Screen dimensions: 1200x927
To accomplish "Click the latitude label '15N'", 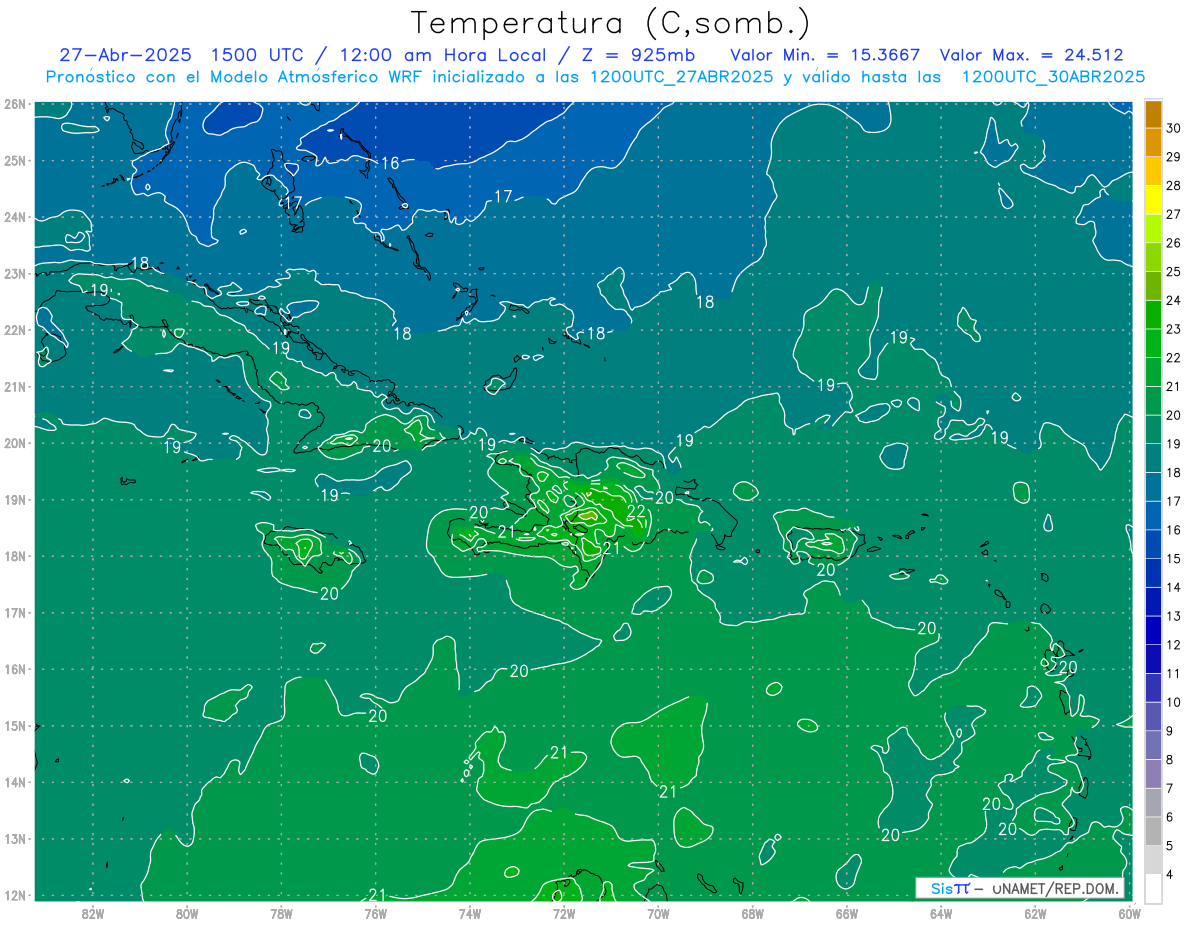I will pos(14,726).
